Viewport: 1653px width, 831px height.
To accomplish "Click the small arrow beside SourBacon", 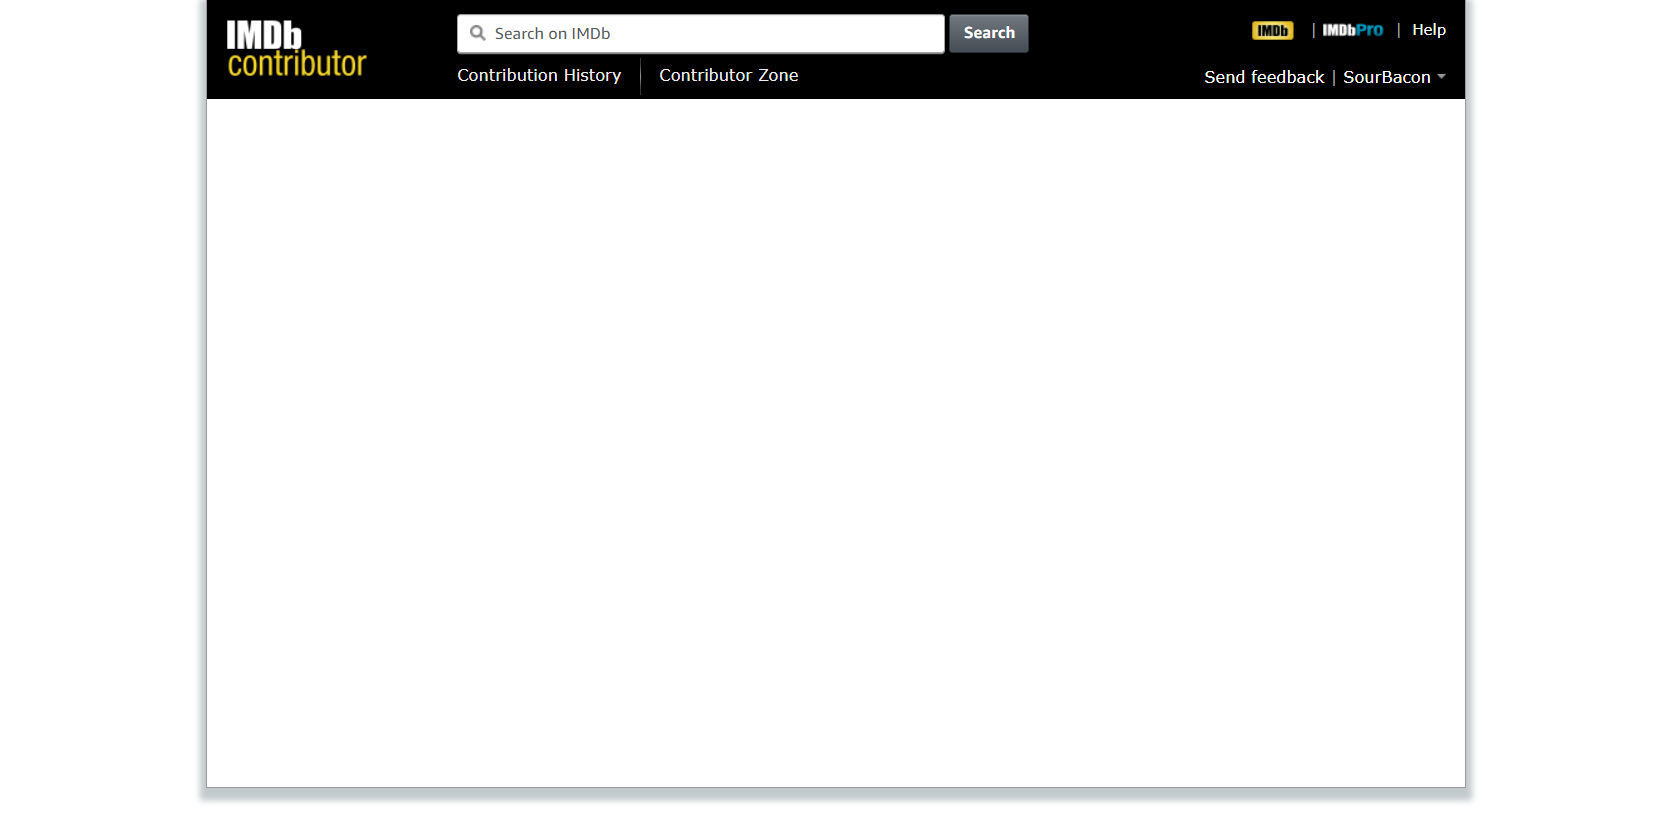I will tap(1441, 77).
